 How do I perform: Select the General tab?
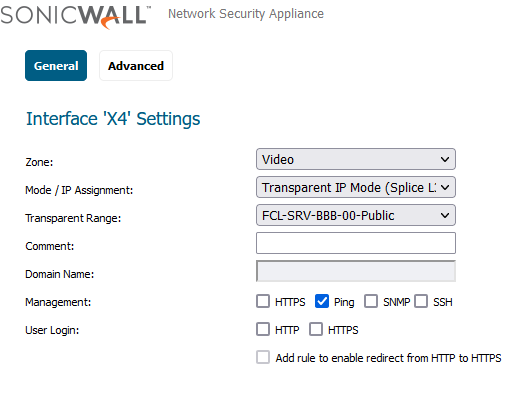56,66
